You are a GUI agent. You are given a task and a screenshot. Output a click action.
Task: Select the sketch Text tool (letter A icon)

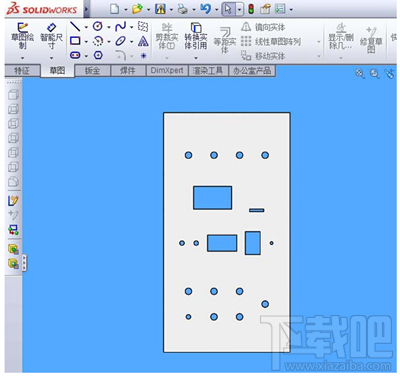click(143, 41)
